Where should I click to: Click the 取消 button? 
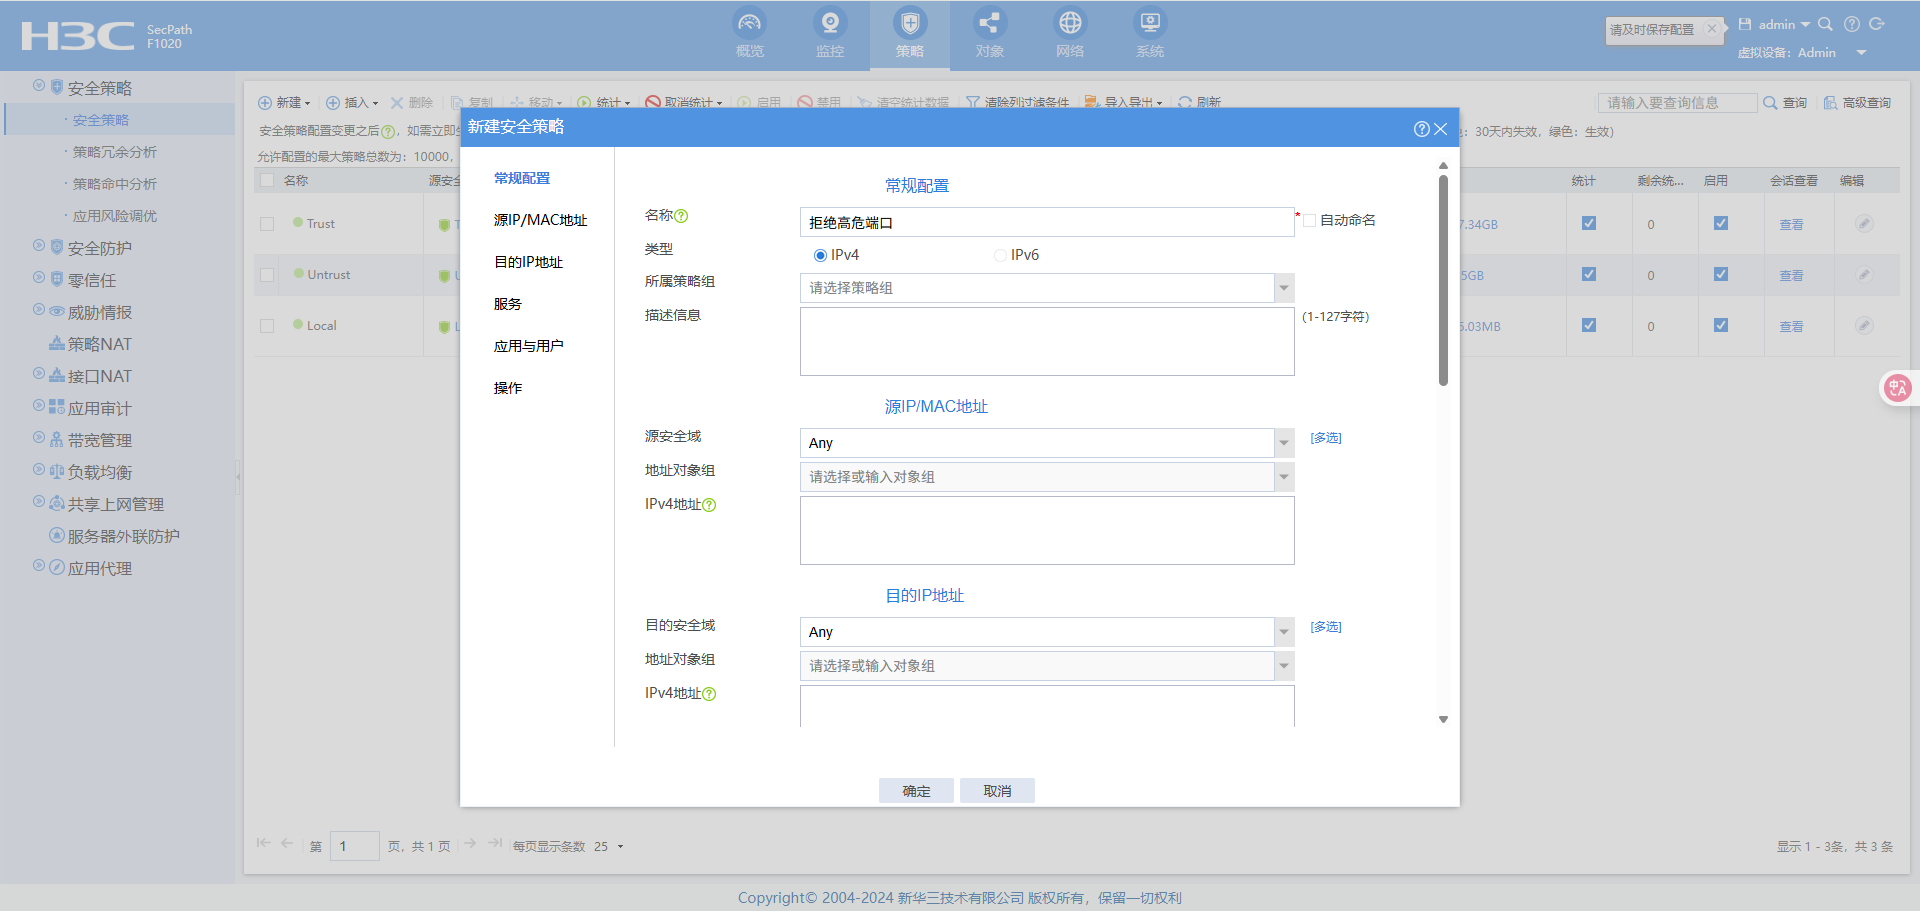coord(997,791)
